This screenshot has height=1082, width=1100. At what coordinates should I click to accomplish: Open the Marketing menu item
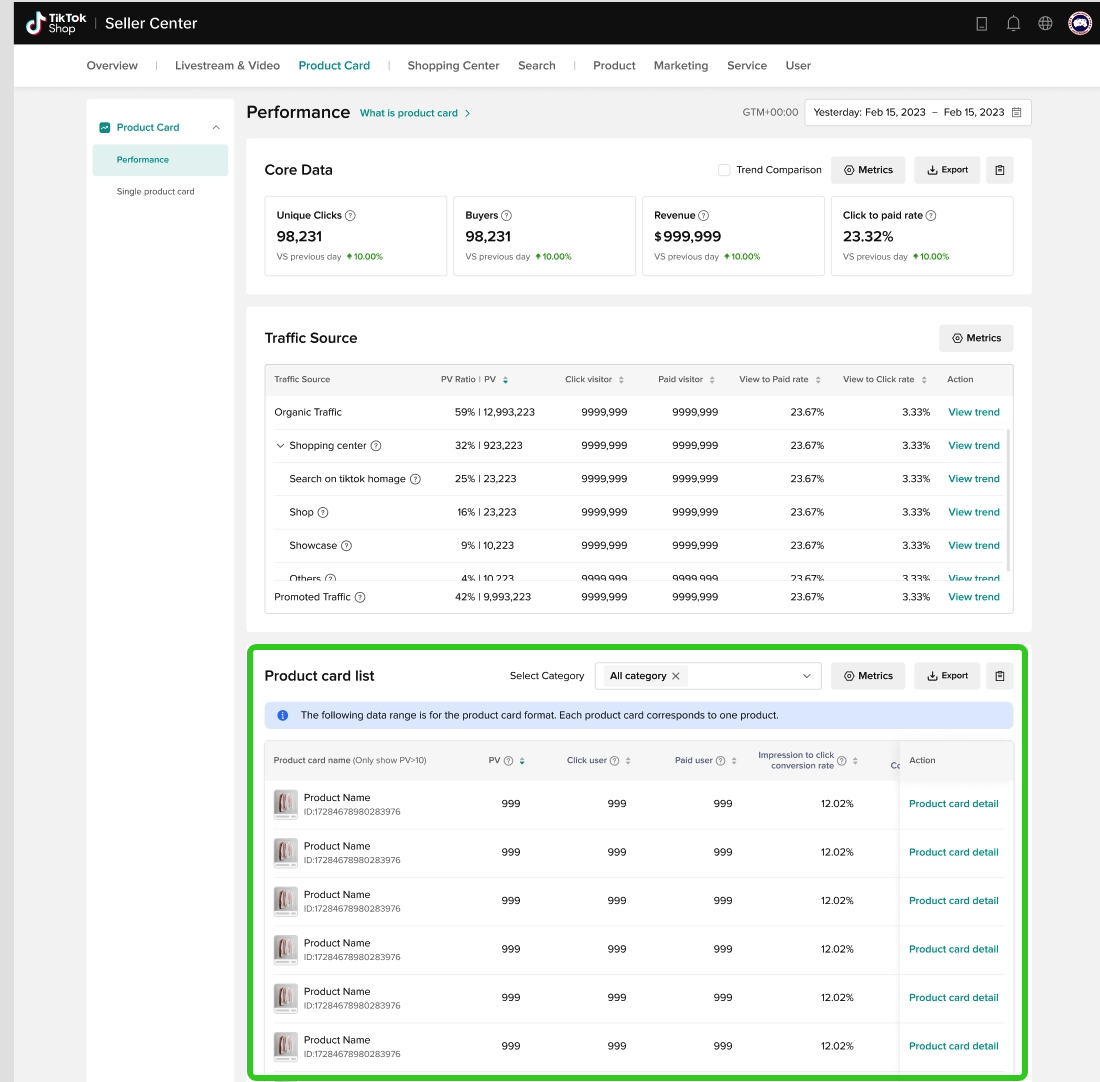[x=680, y=66]
